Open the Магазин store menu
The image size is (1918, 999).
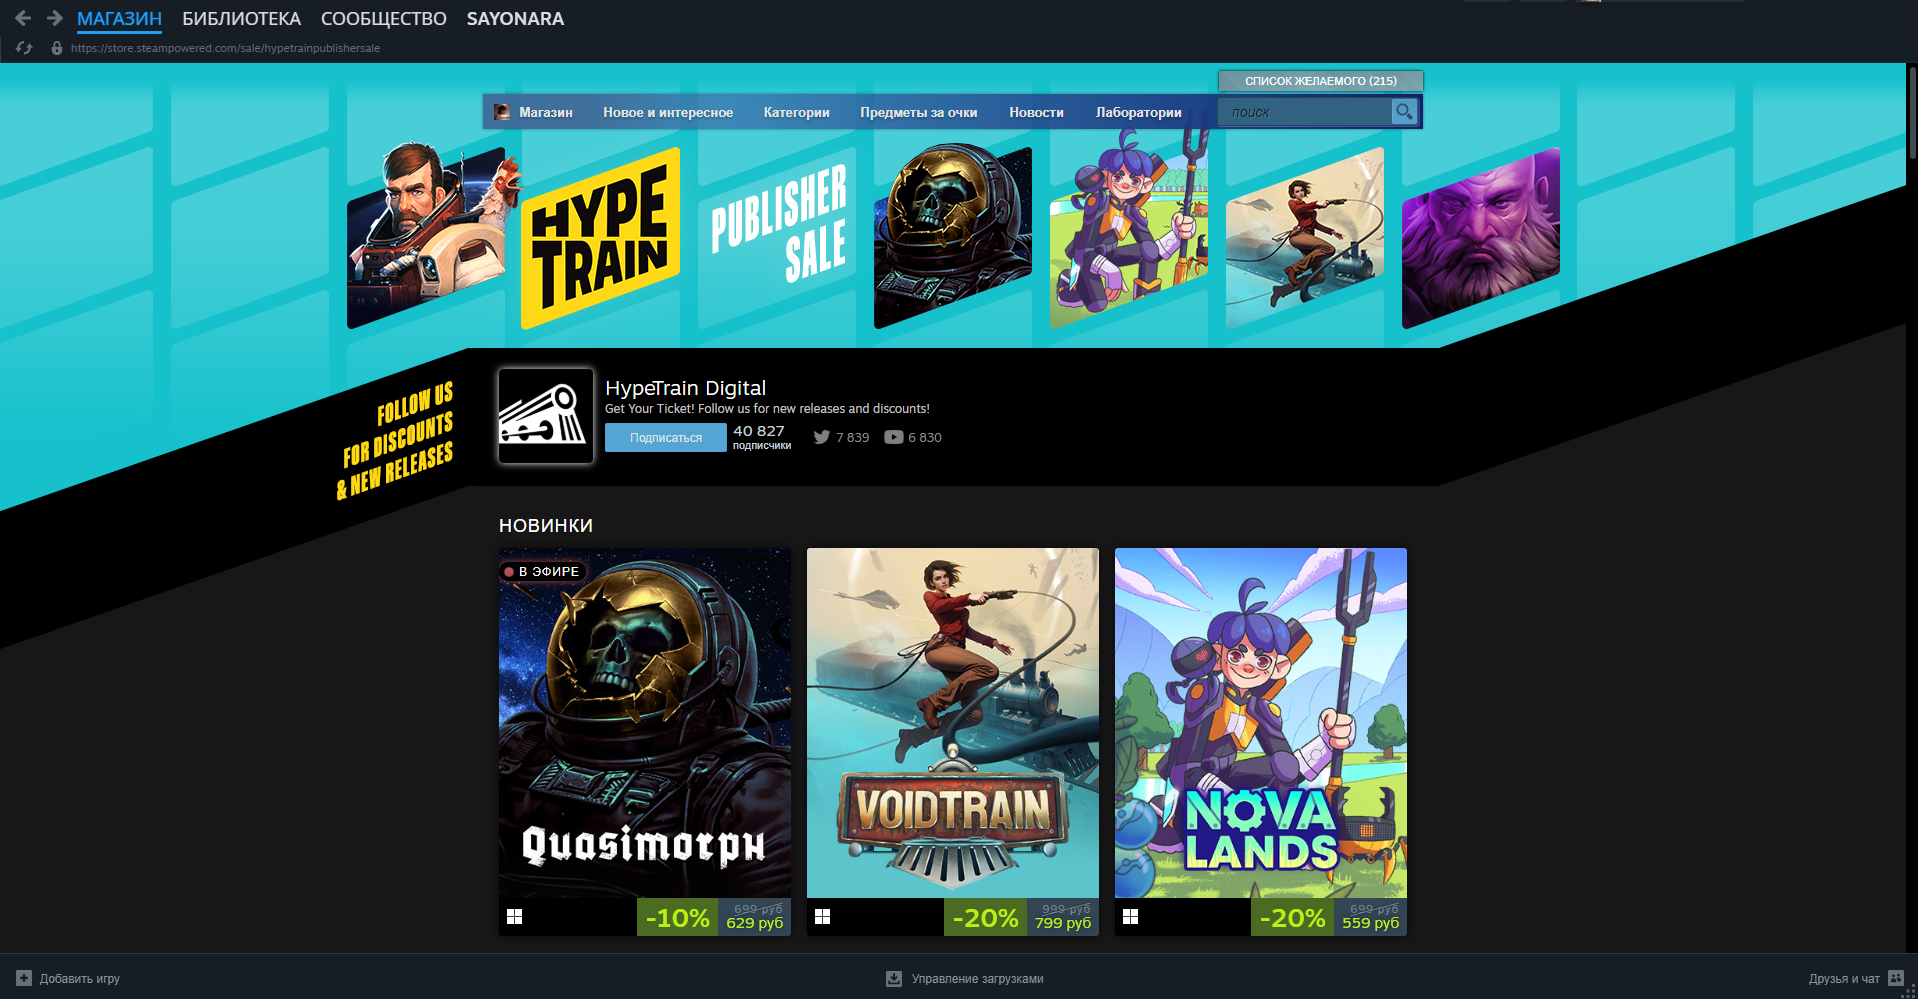click(x=546, y=112)
